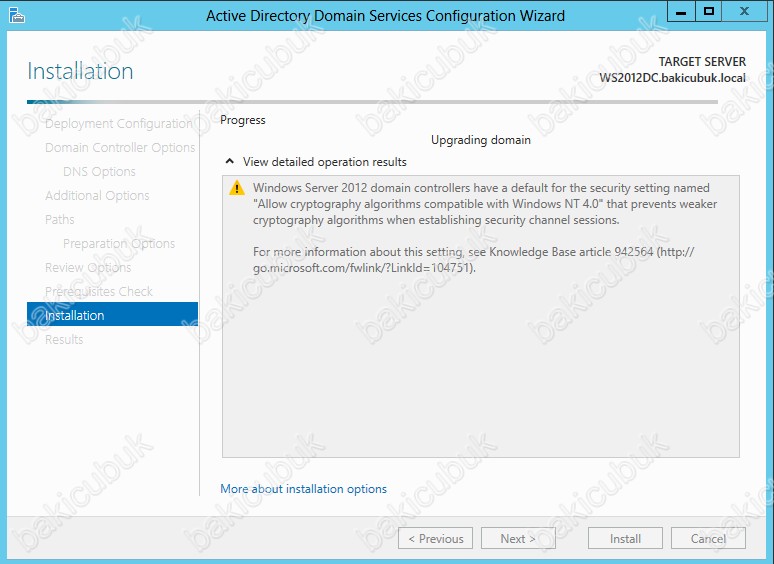Click the Install button
The height and width of the screenshot is (564, 774).
point(625,538)
